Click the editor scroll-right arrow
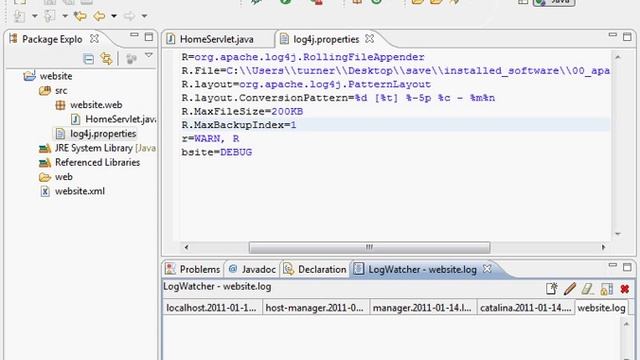This screenshot has width=640, height=360. pos(603,247)
